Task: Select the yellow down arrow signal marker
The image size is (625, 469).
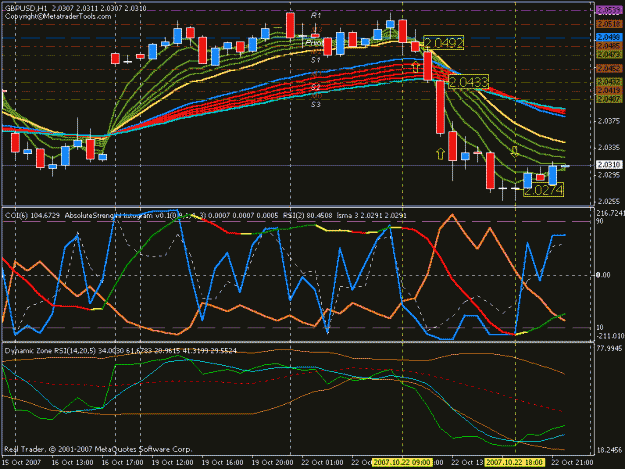Action: tap(515, 151)
